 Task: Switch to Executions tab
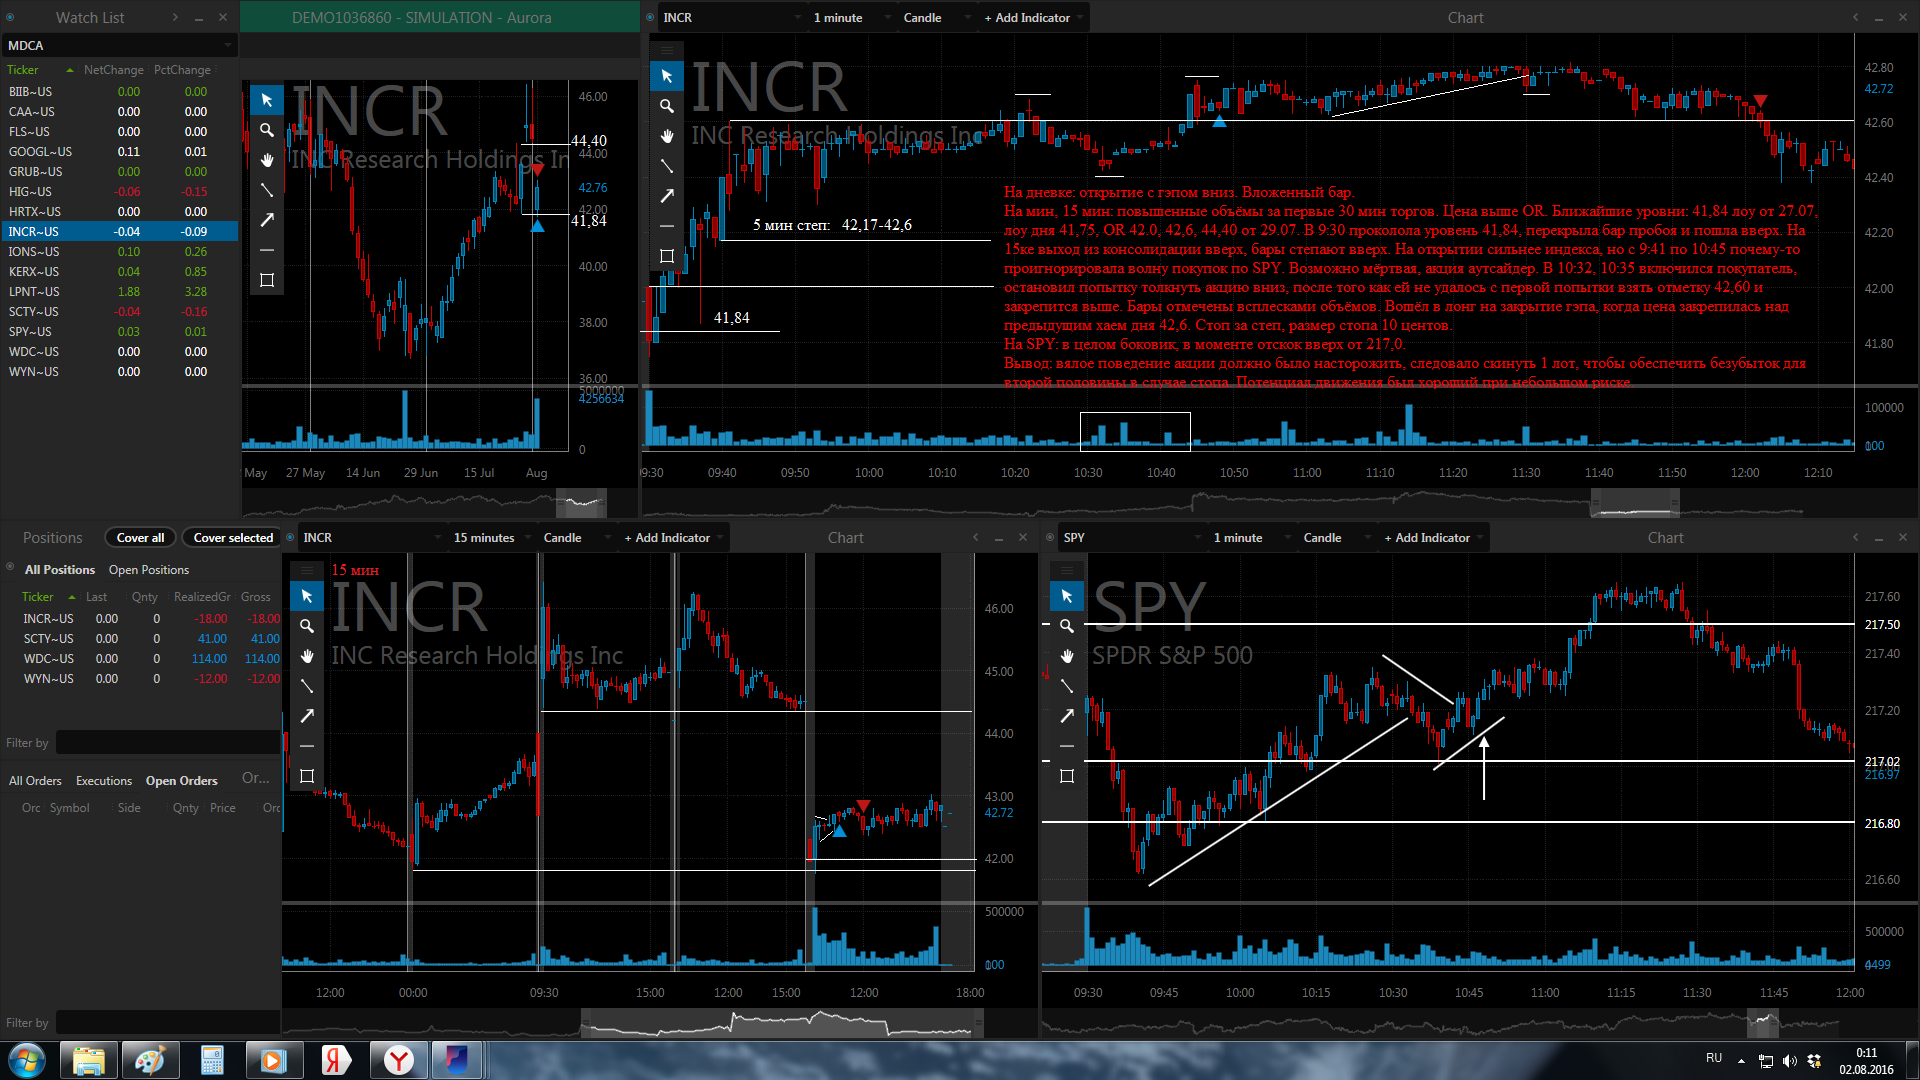pos(104,780)
